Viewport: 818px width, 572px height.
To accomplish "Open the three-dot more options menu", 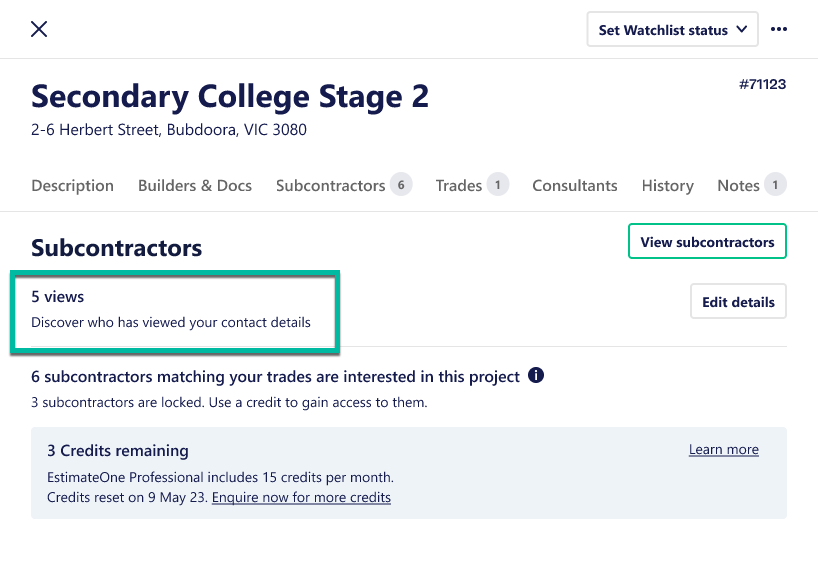I will (x=779, y=29).
